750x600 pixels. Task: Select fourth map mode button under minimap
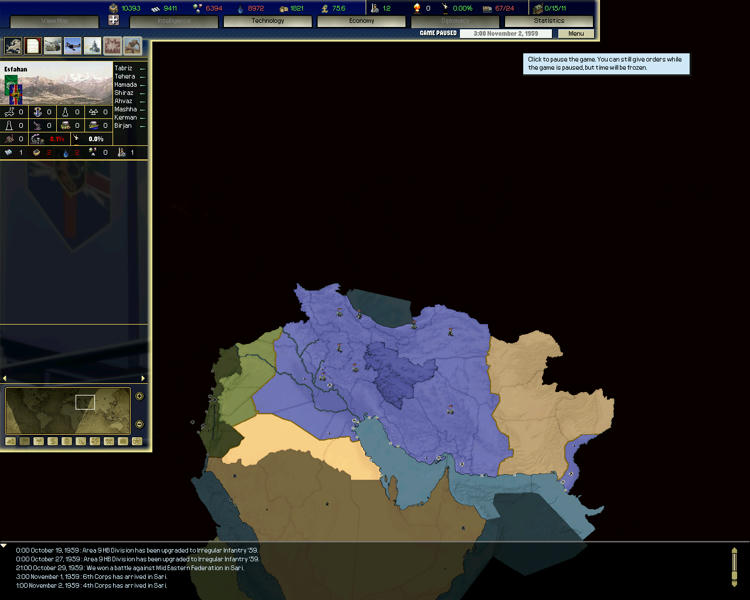pos(53,441)
